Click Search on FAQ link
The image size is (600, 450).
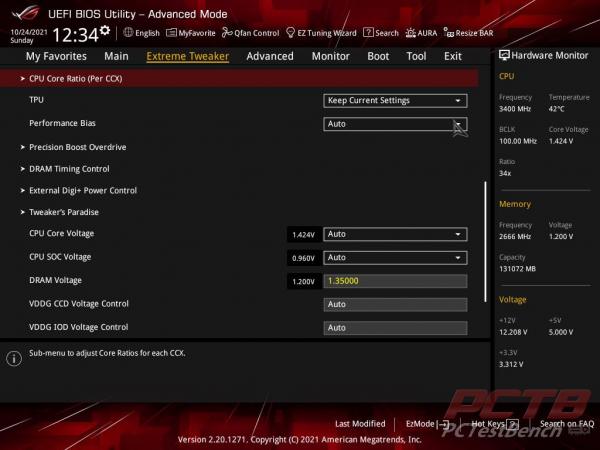pos(567,424)
